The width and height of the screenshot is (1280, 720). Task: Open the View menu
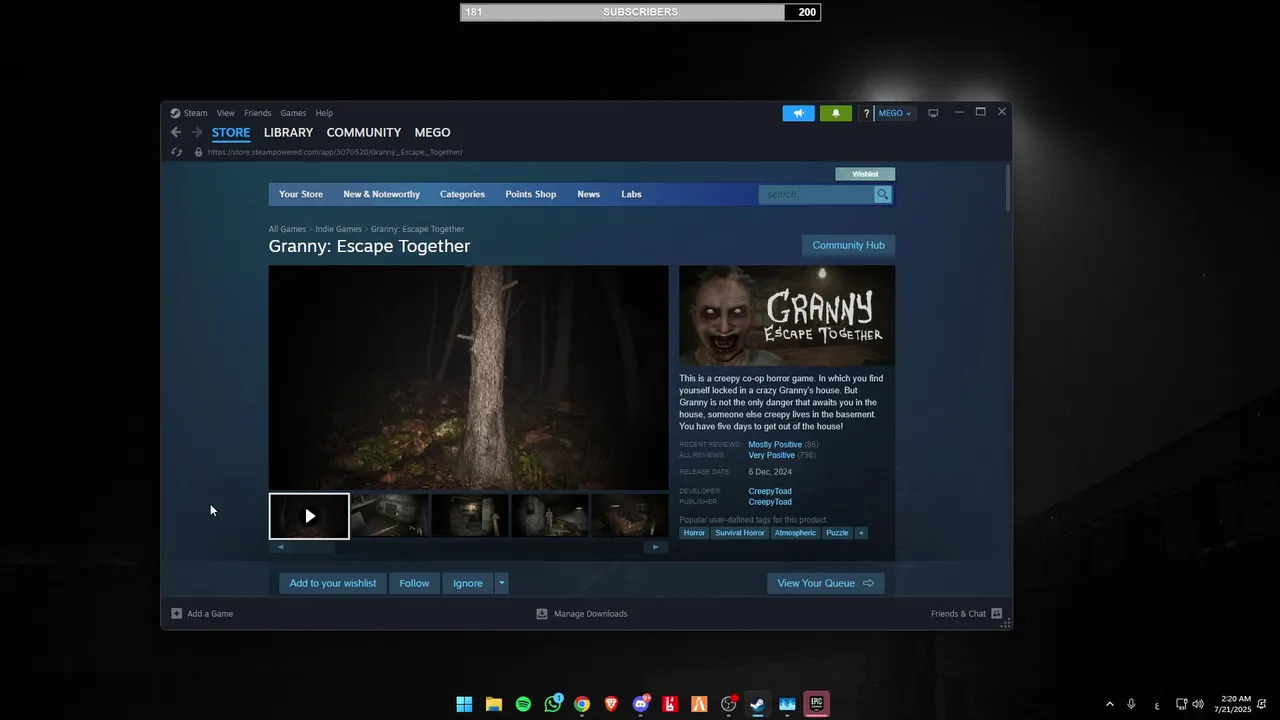click(226, 113)
